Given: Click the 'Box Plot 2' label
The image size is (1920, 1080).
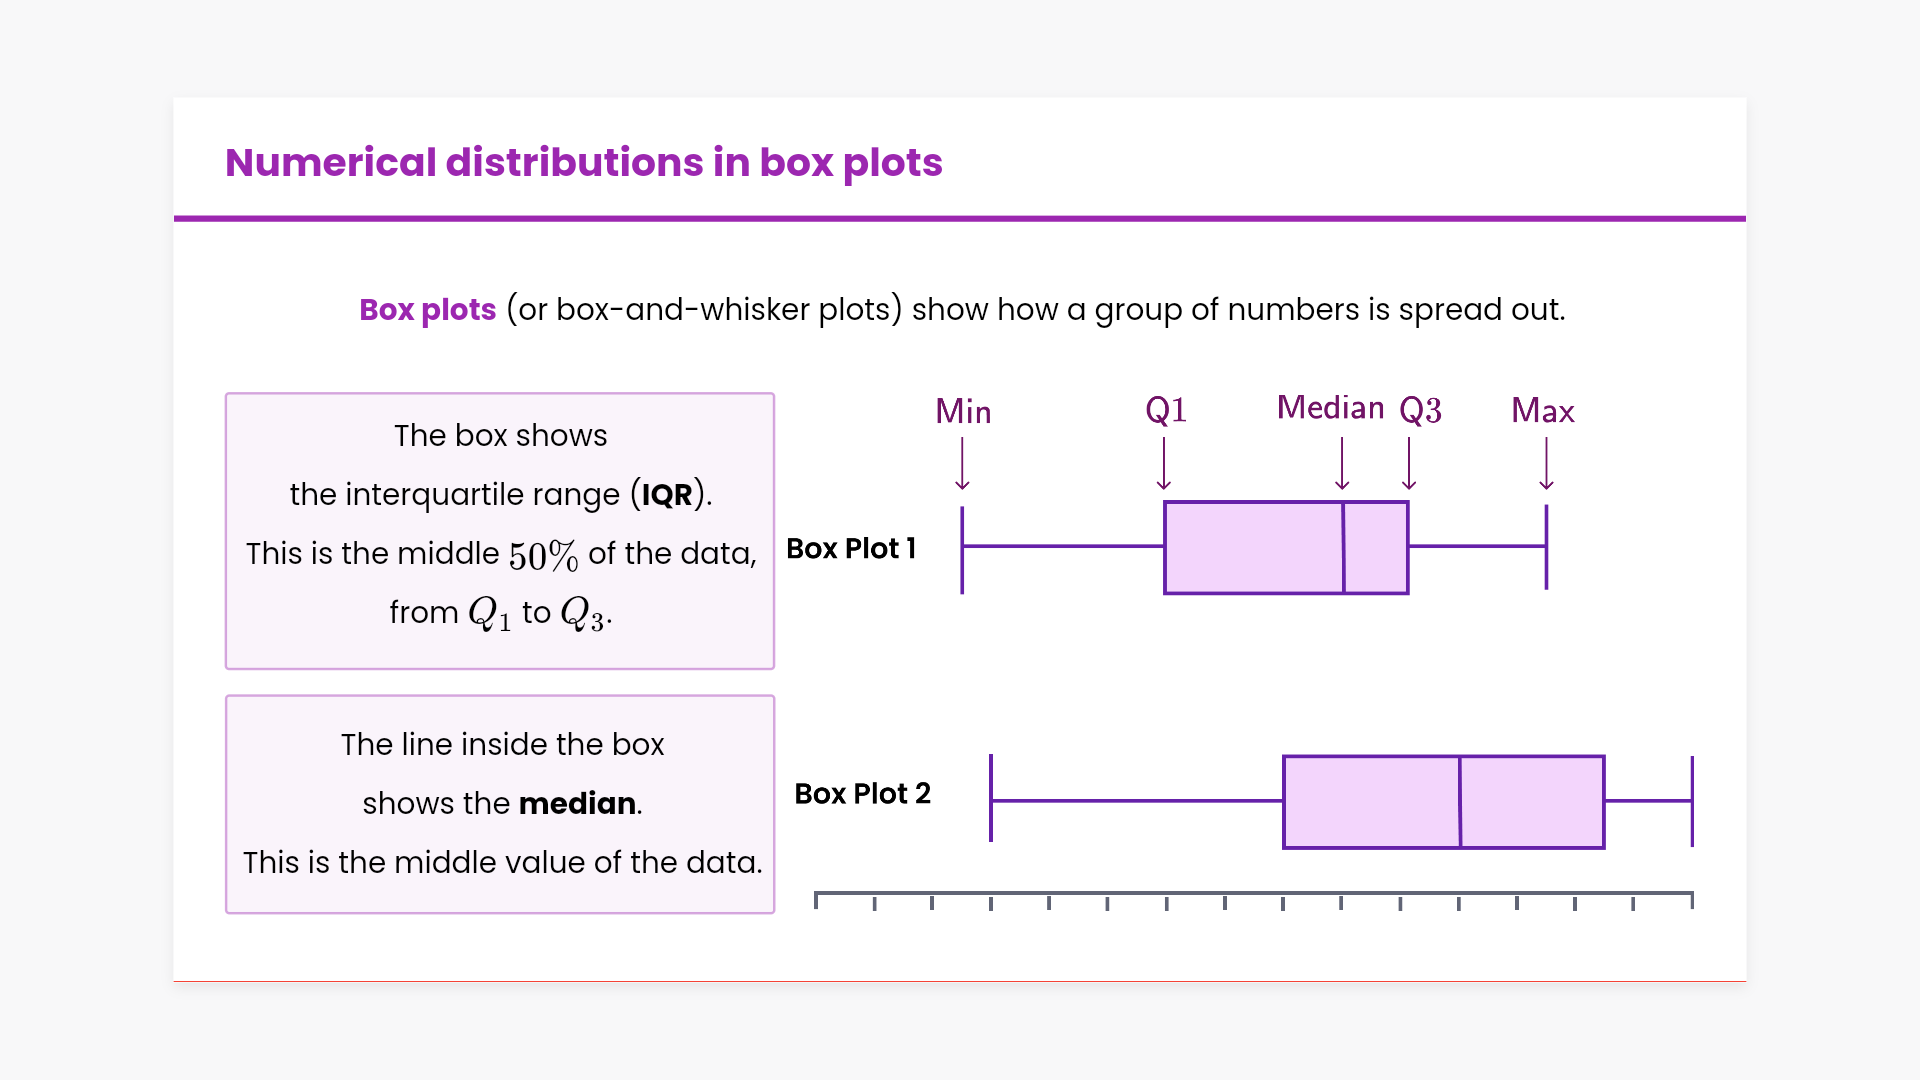Looking at the screenshot, I should tap(862, 793).
